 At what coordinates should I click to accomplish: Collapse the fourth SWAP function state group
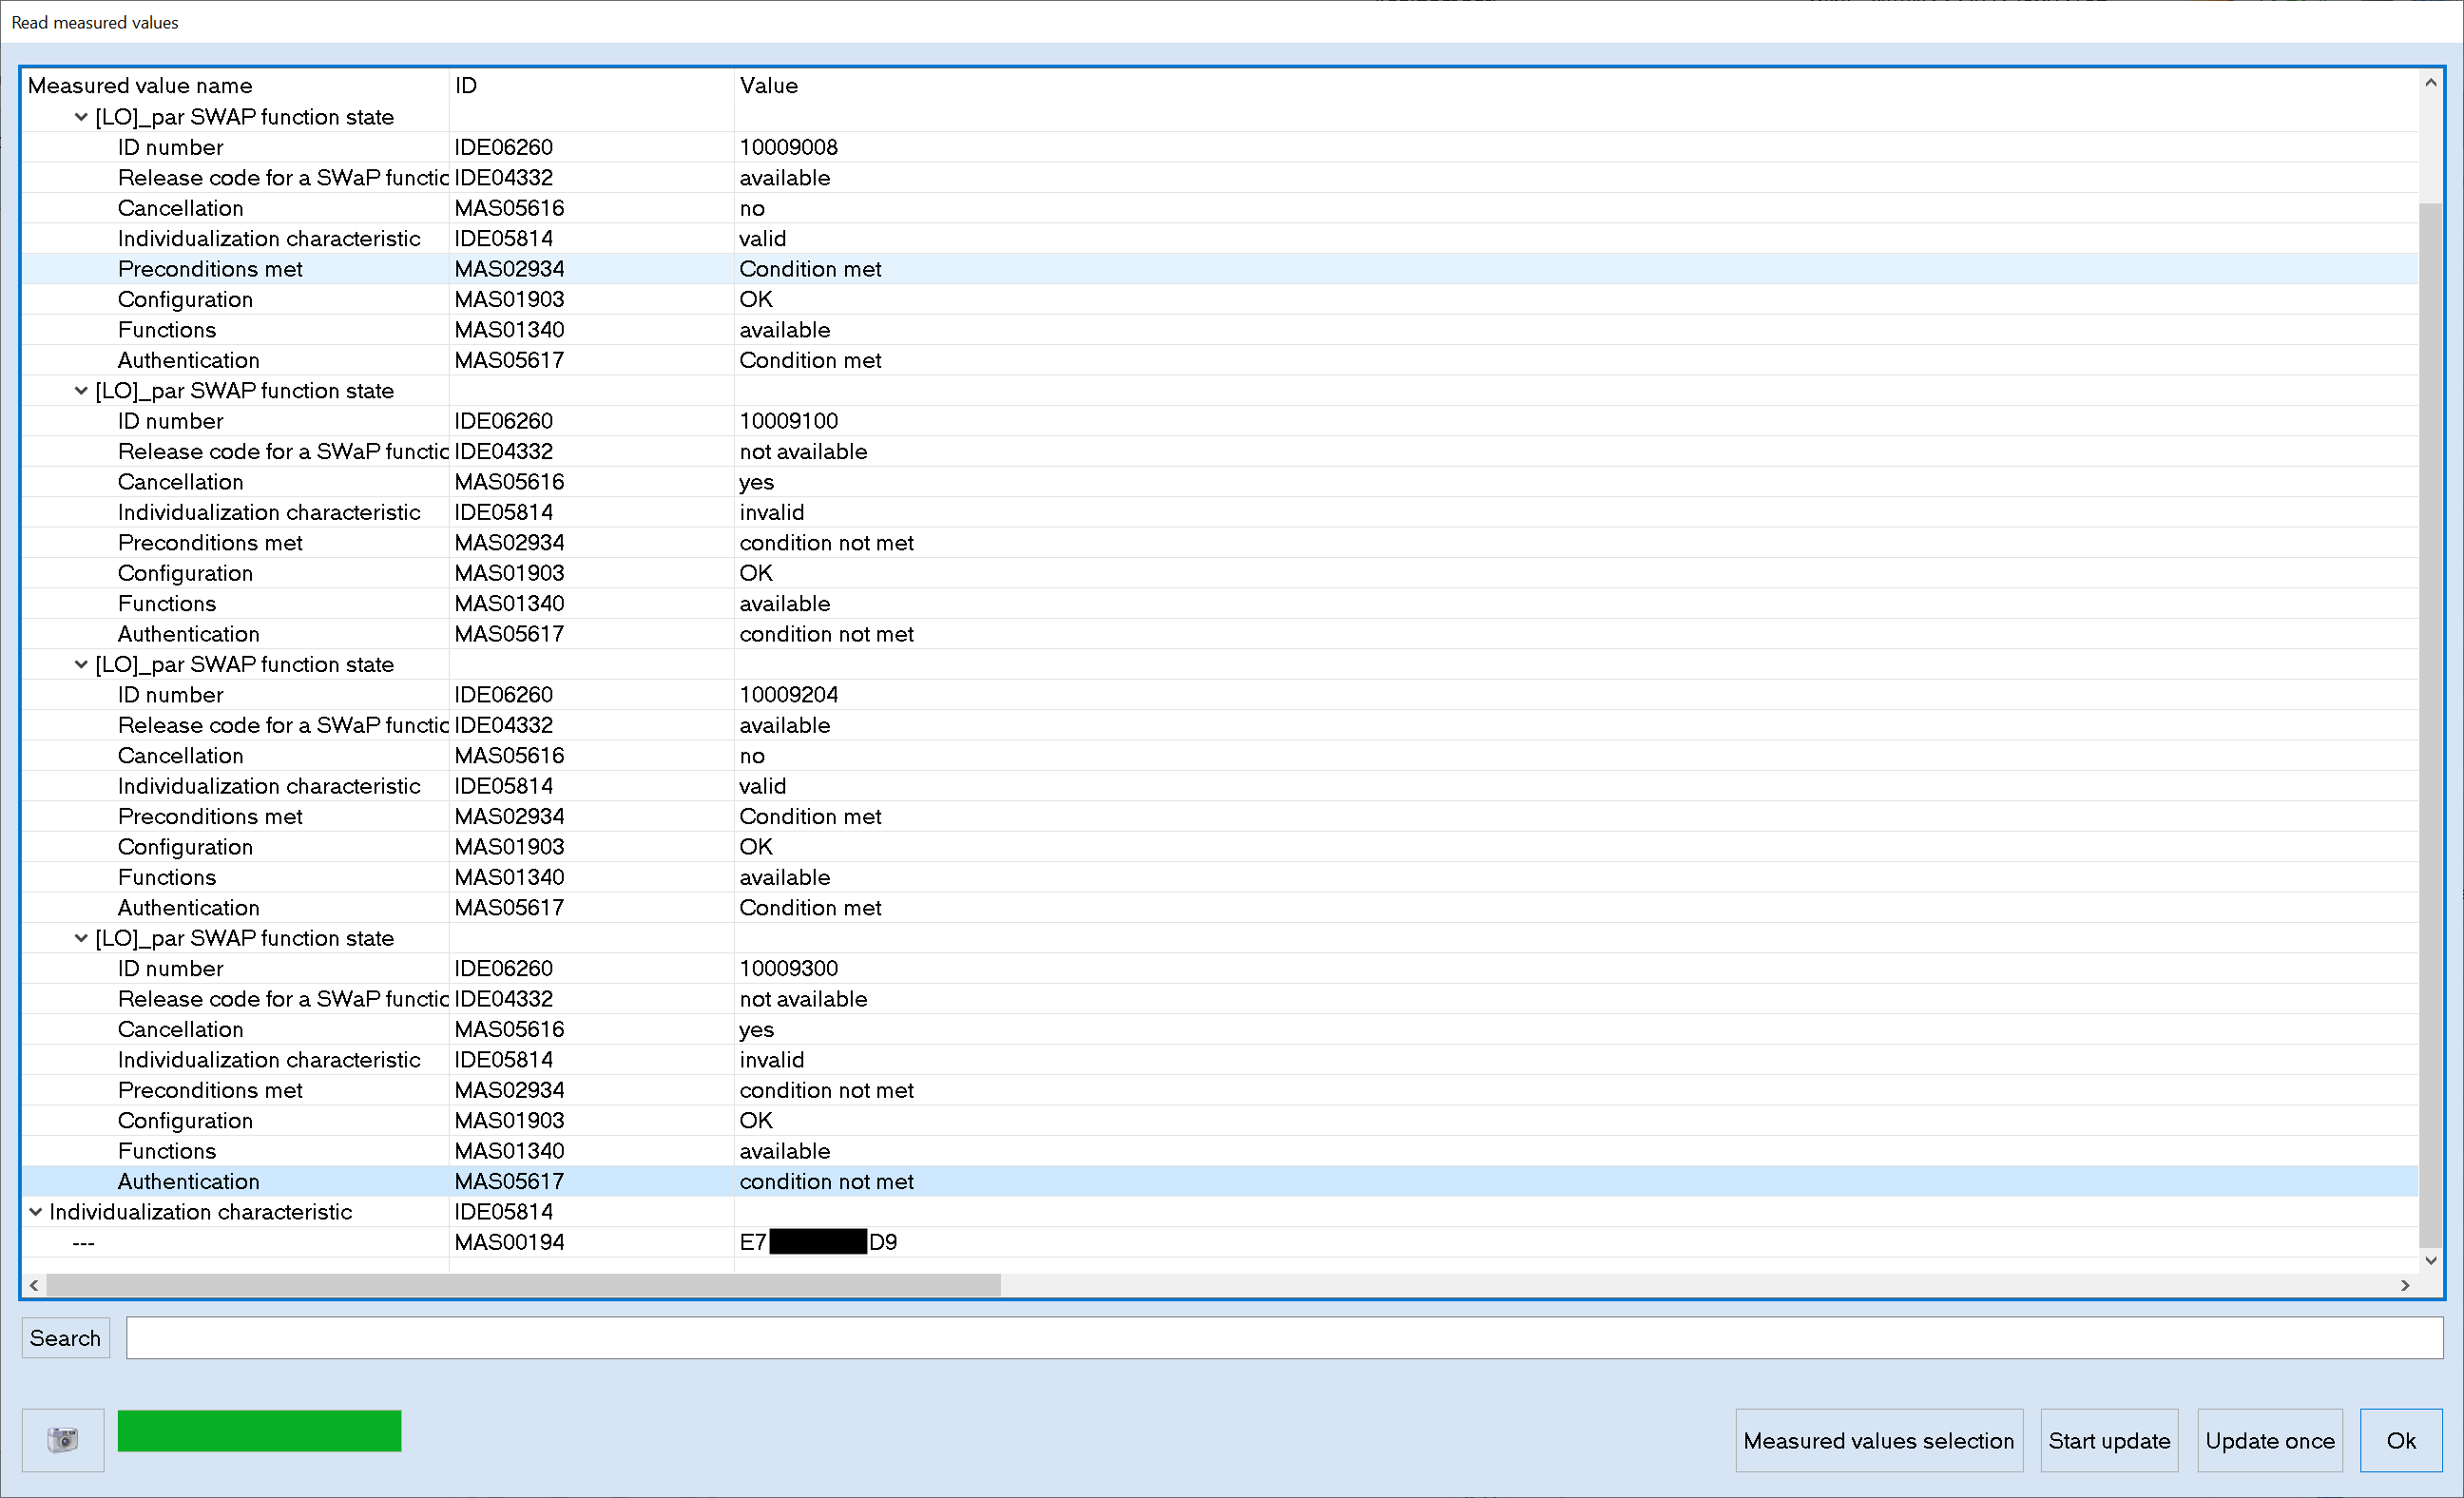[81, 938]
